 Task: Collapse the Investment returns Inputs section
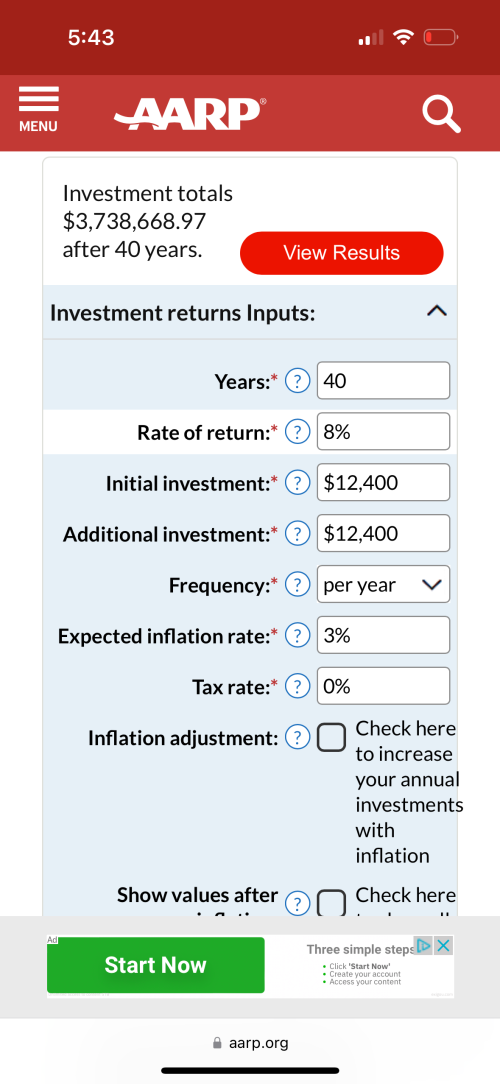click(437, 312)
